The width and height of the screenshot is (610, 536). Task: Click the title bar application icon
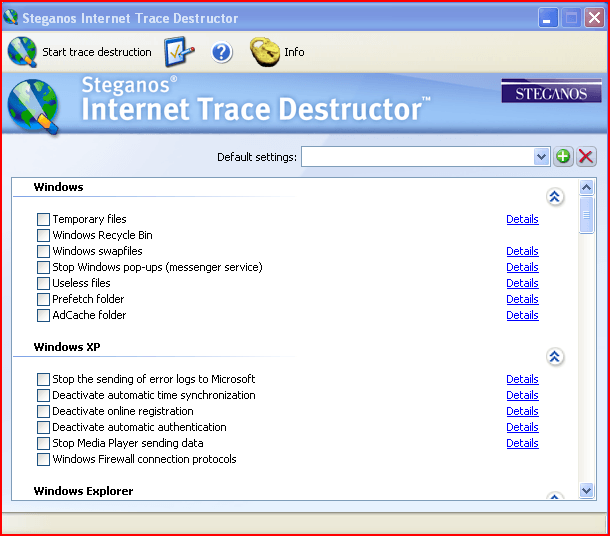[11, 17]
